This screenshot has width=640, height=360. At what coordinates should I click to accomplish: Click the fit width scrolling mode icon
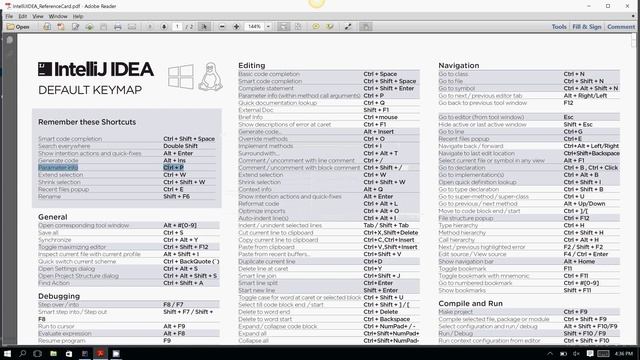[283, 27]
